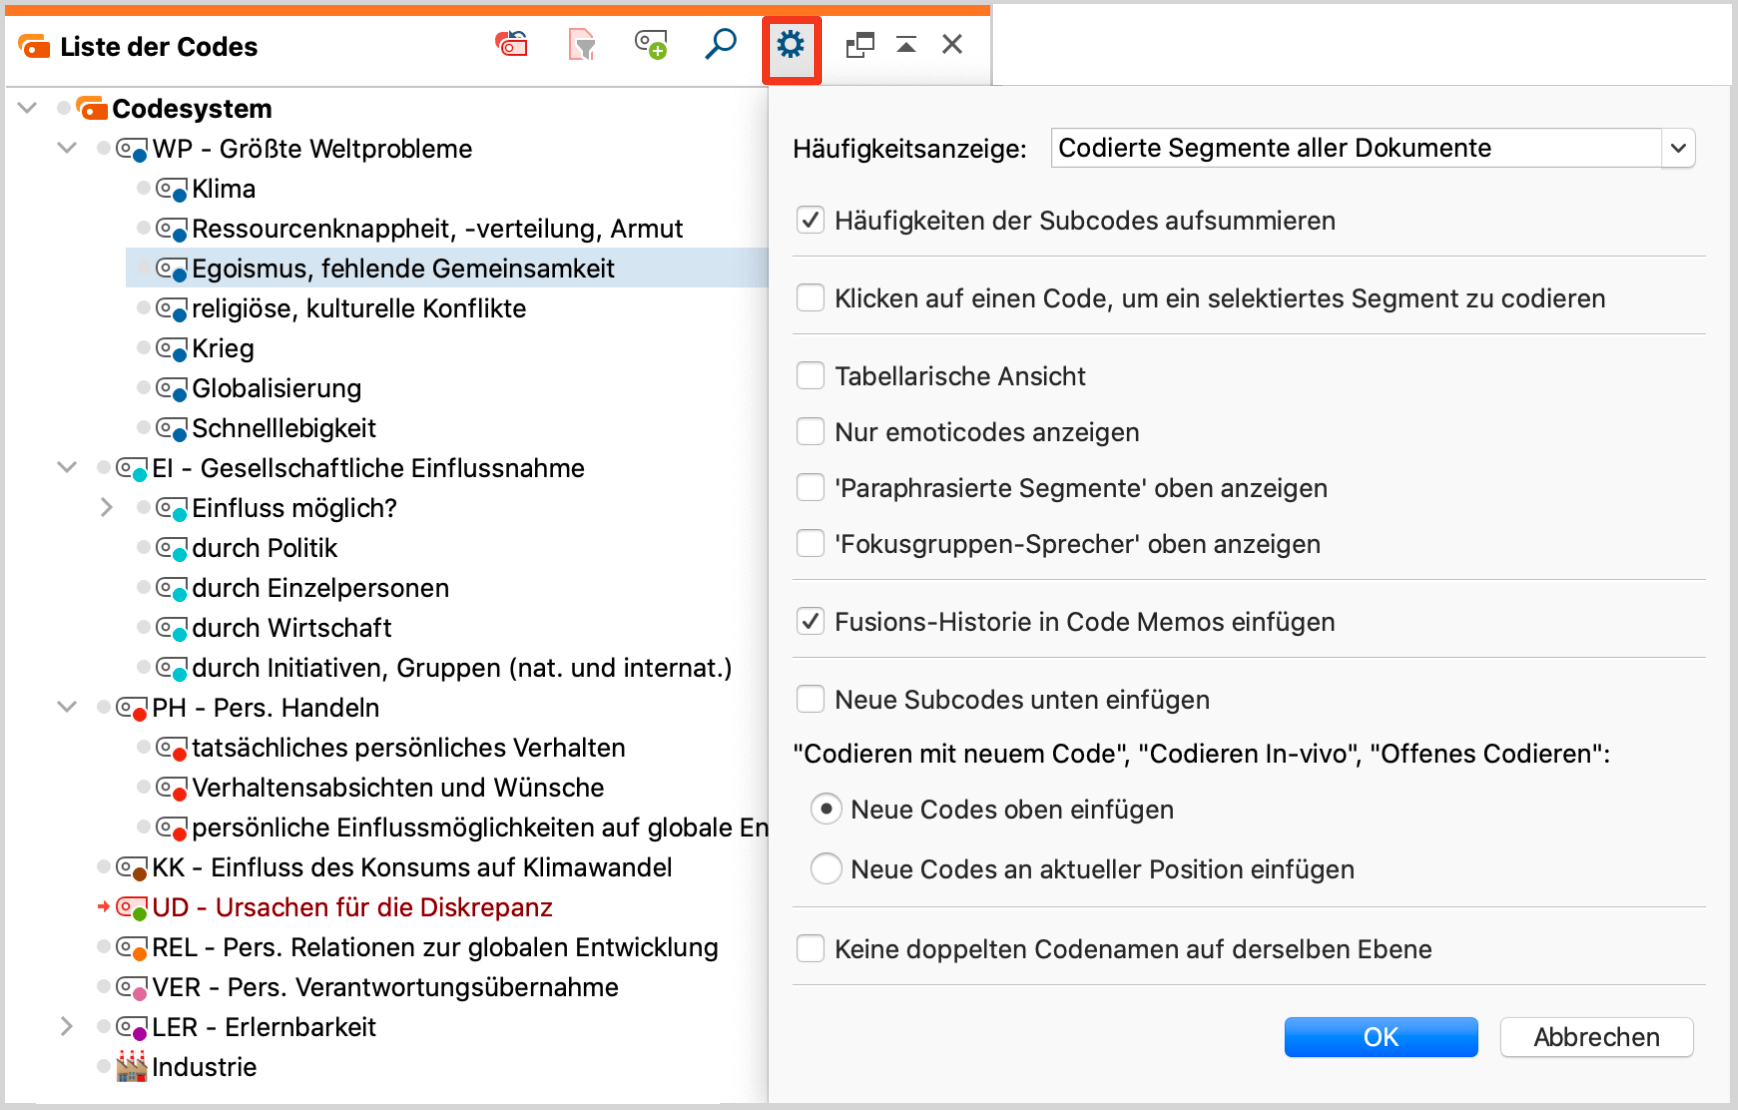Click the show only activated codes filter icon

582,45
